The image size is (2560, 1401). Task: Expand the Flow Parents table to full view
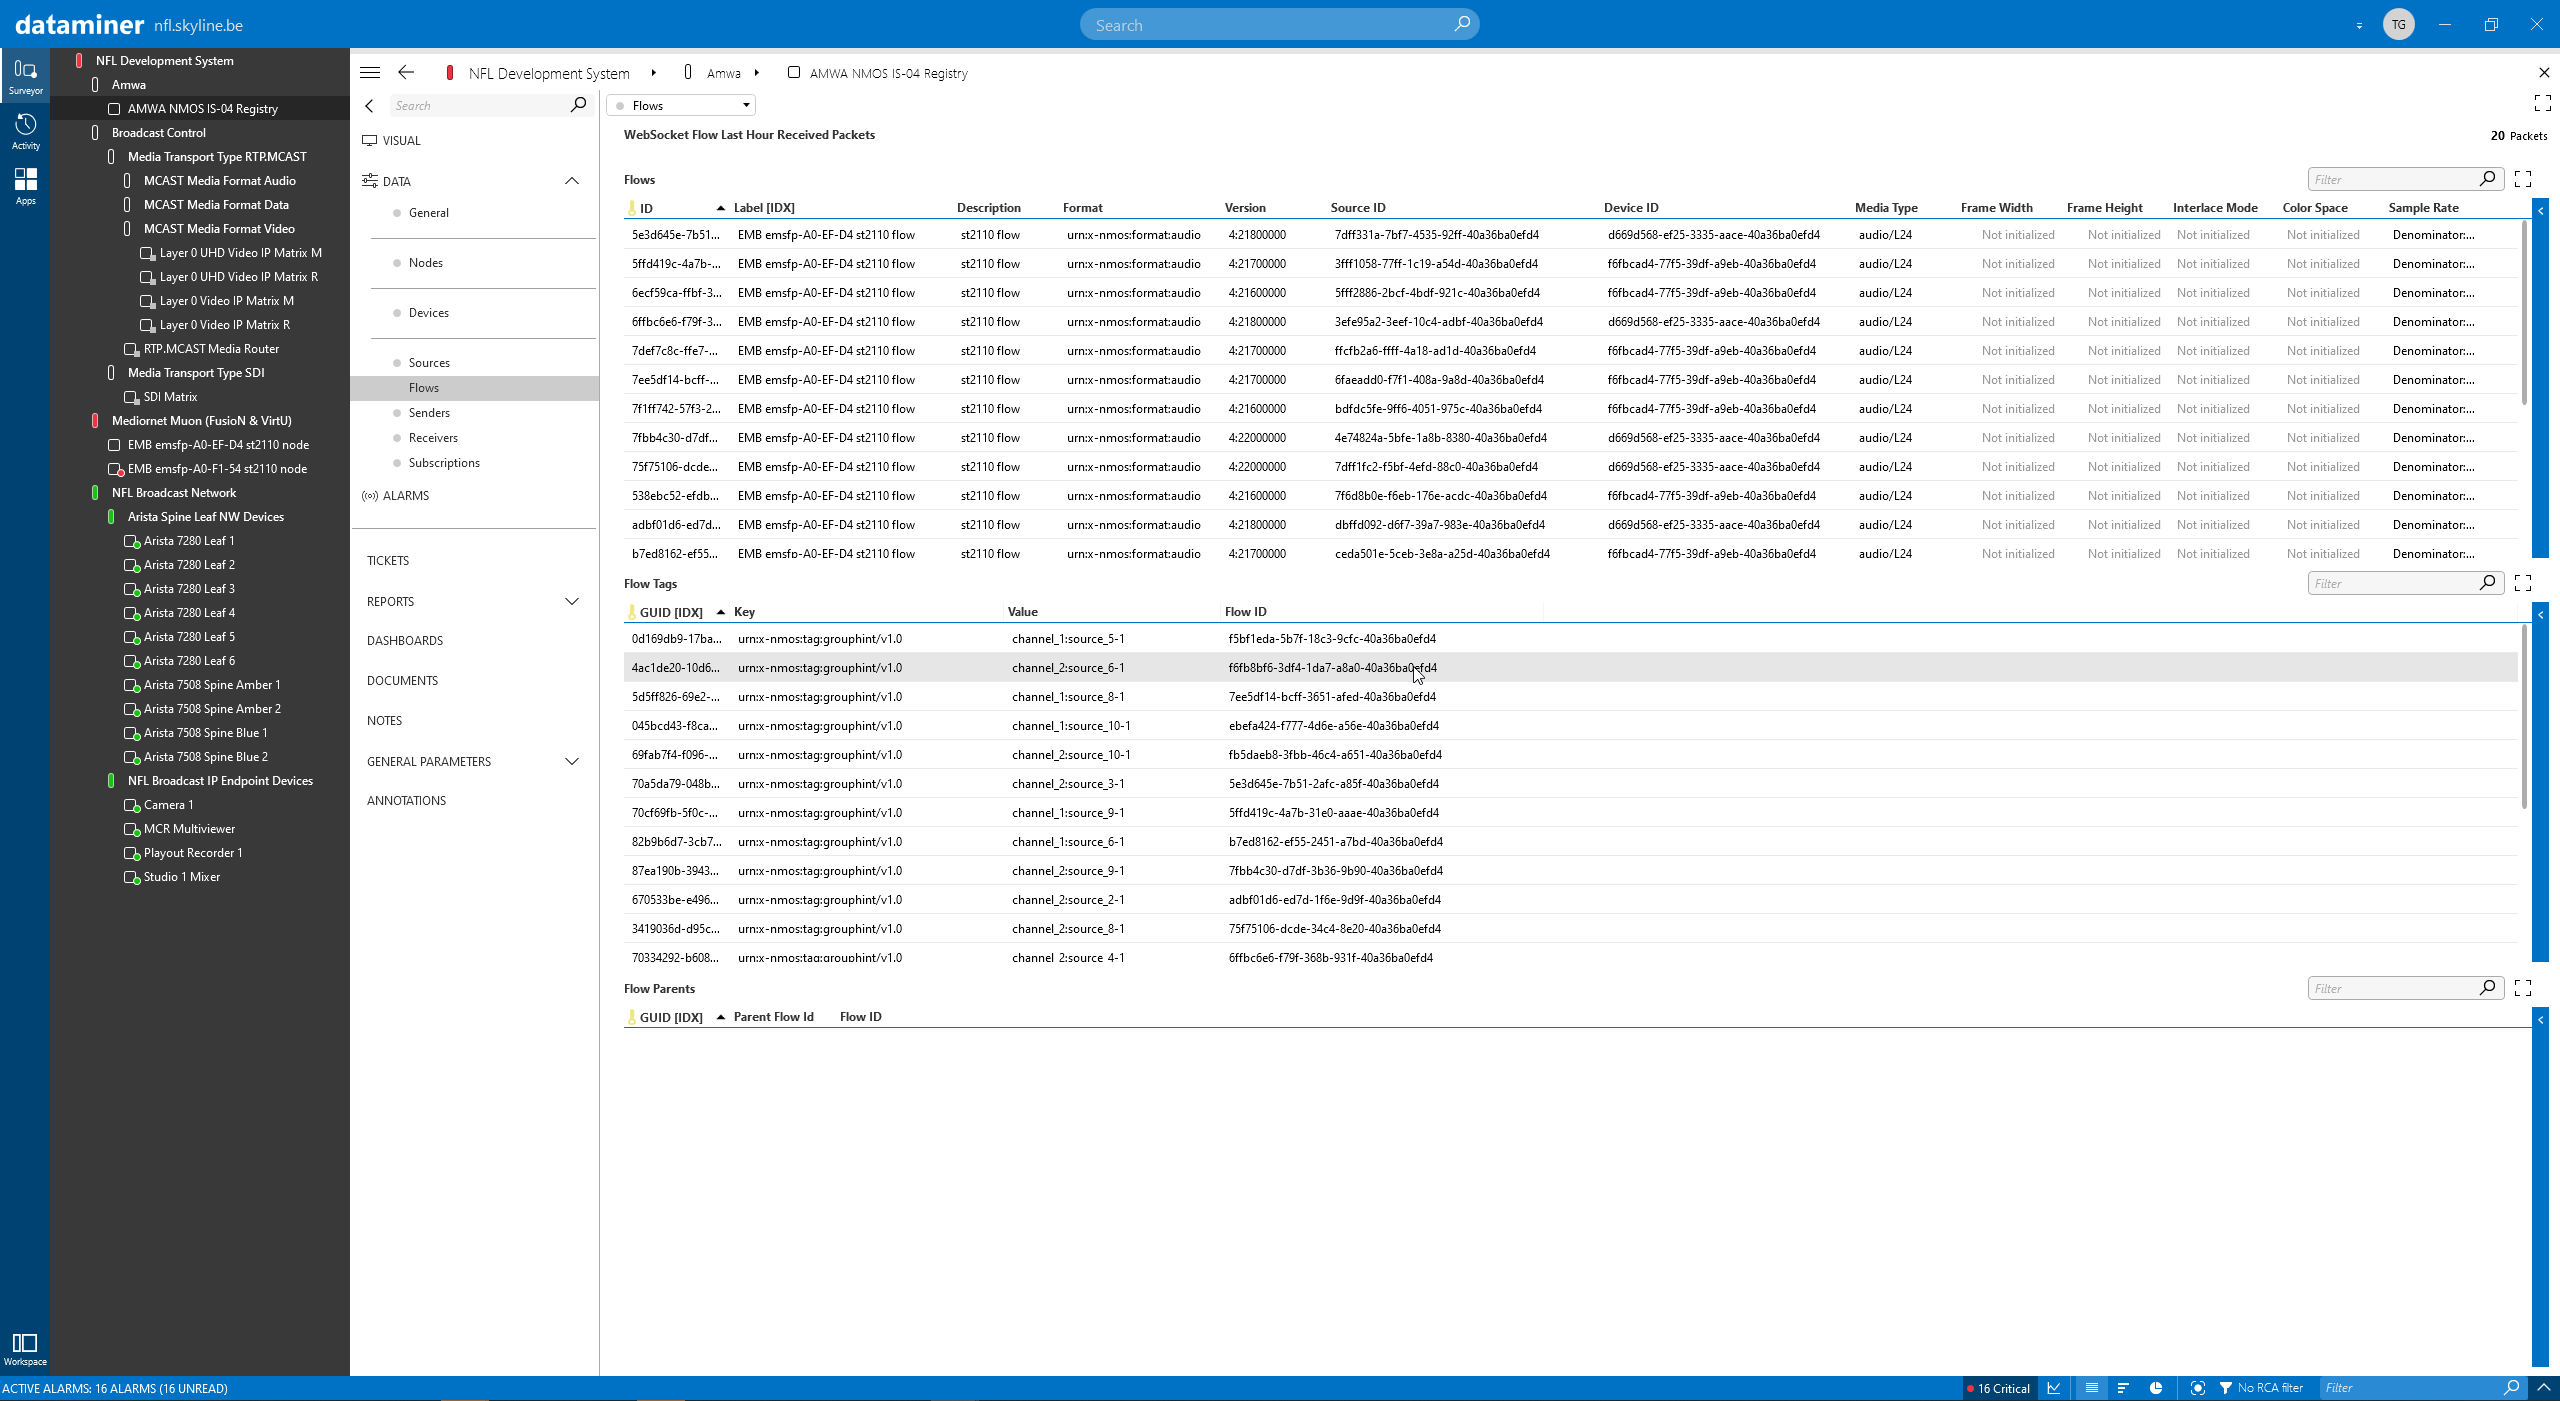2523,988
